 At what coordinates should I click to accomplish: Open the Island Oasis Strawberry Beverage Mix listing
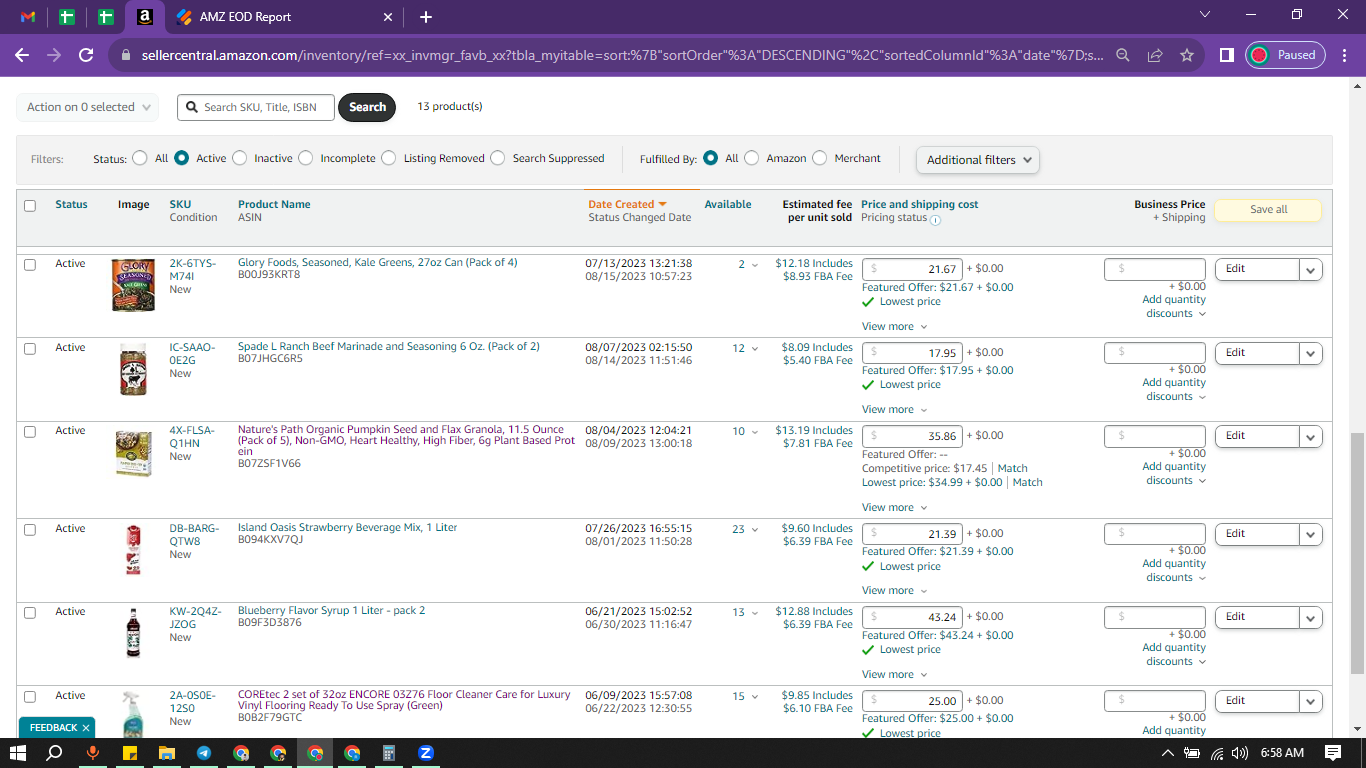[x=348, y=527]
